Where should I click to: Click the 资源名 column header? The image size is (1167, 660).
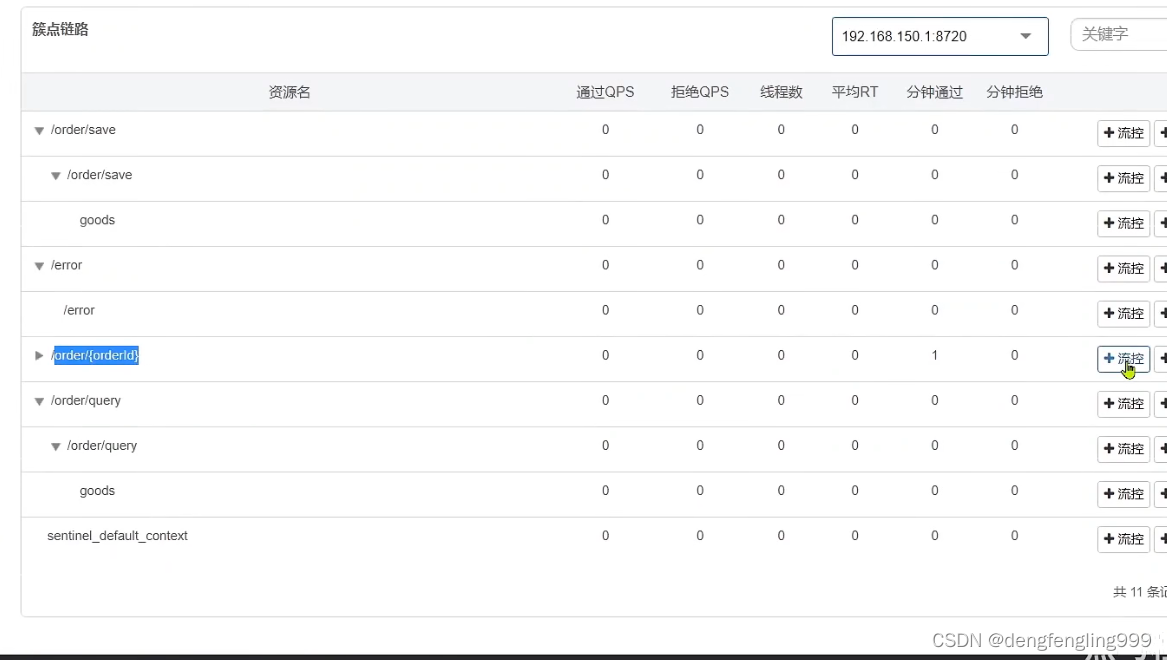289,92
